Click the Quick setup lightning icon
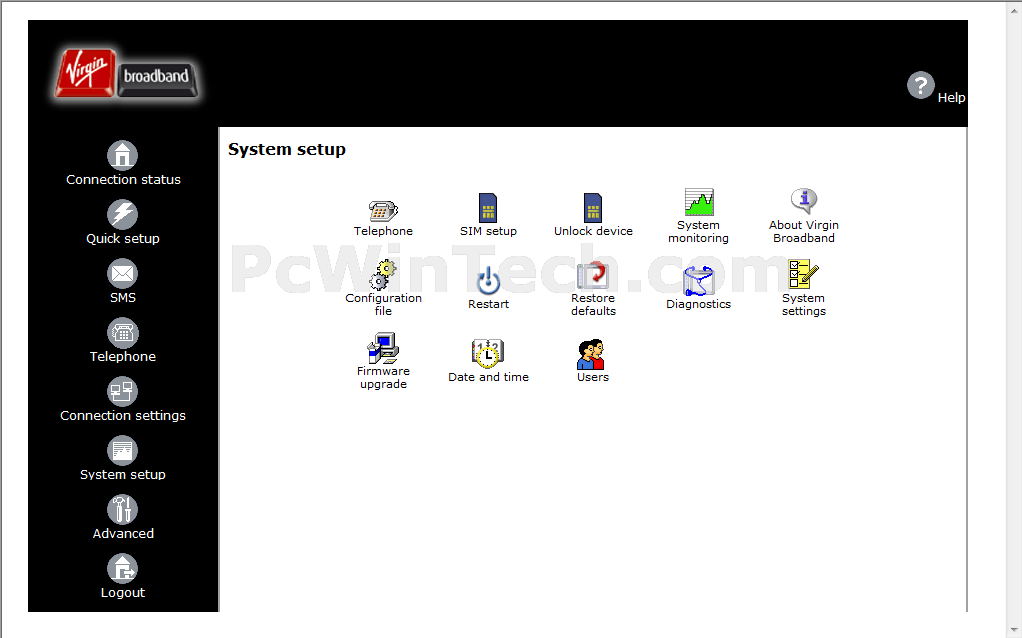Screen dimensions: 1022x638 (123, 214)
